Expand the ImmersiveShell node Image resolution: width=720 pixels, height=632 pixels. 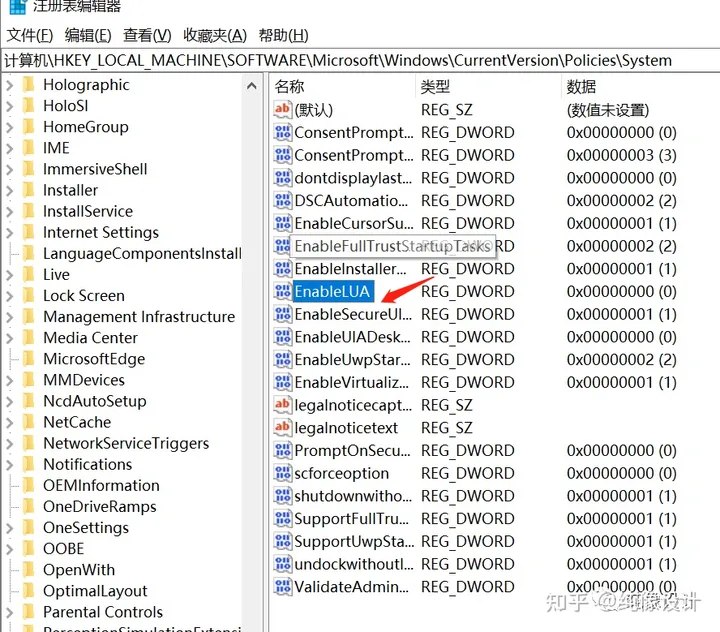pyautogui.click(x=10, y=169)
